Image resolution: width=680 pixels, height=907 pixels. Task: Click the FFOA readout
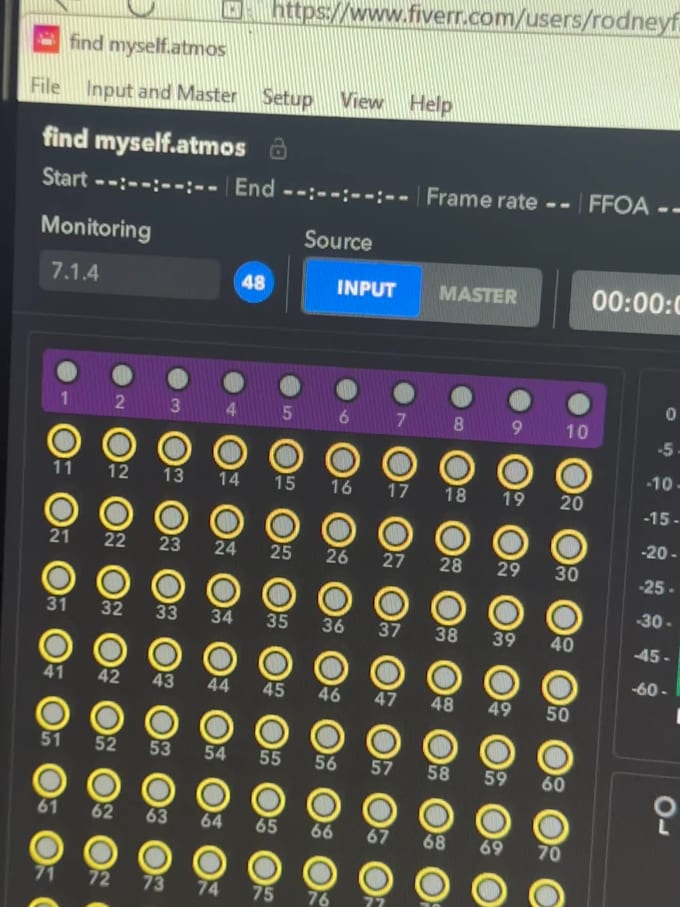coord(634,207)
